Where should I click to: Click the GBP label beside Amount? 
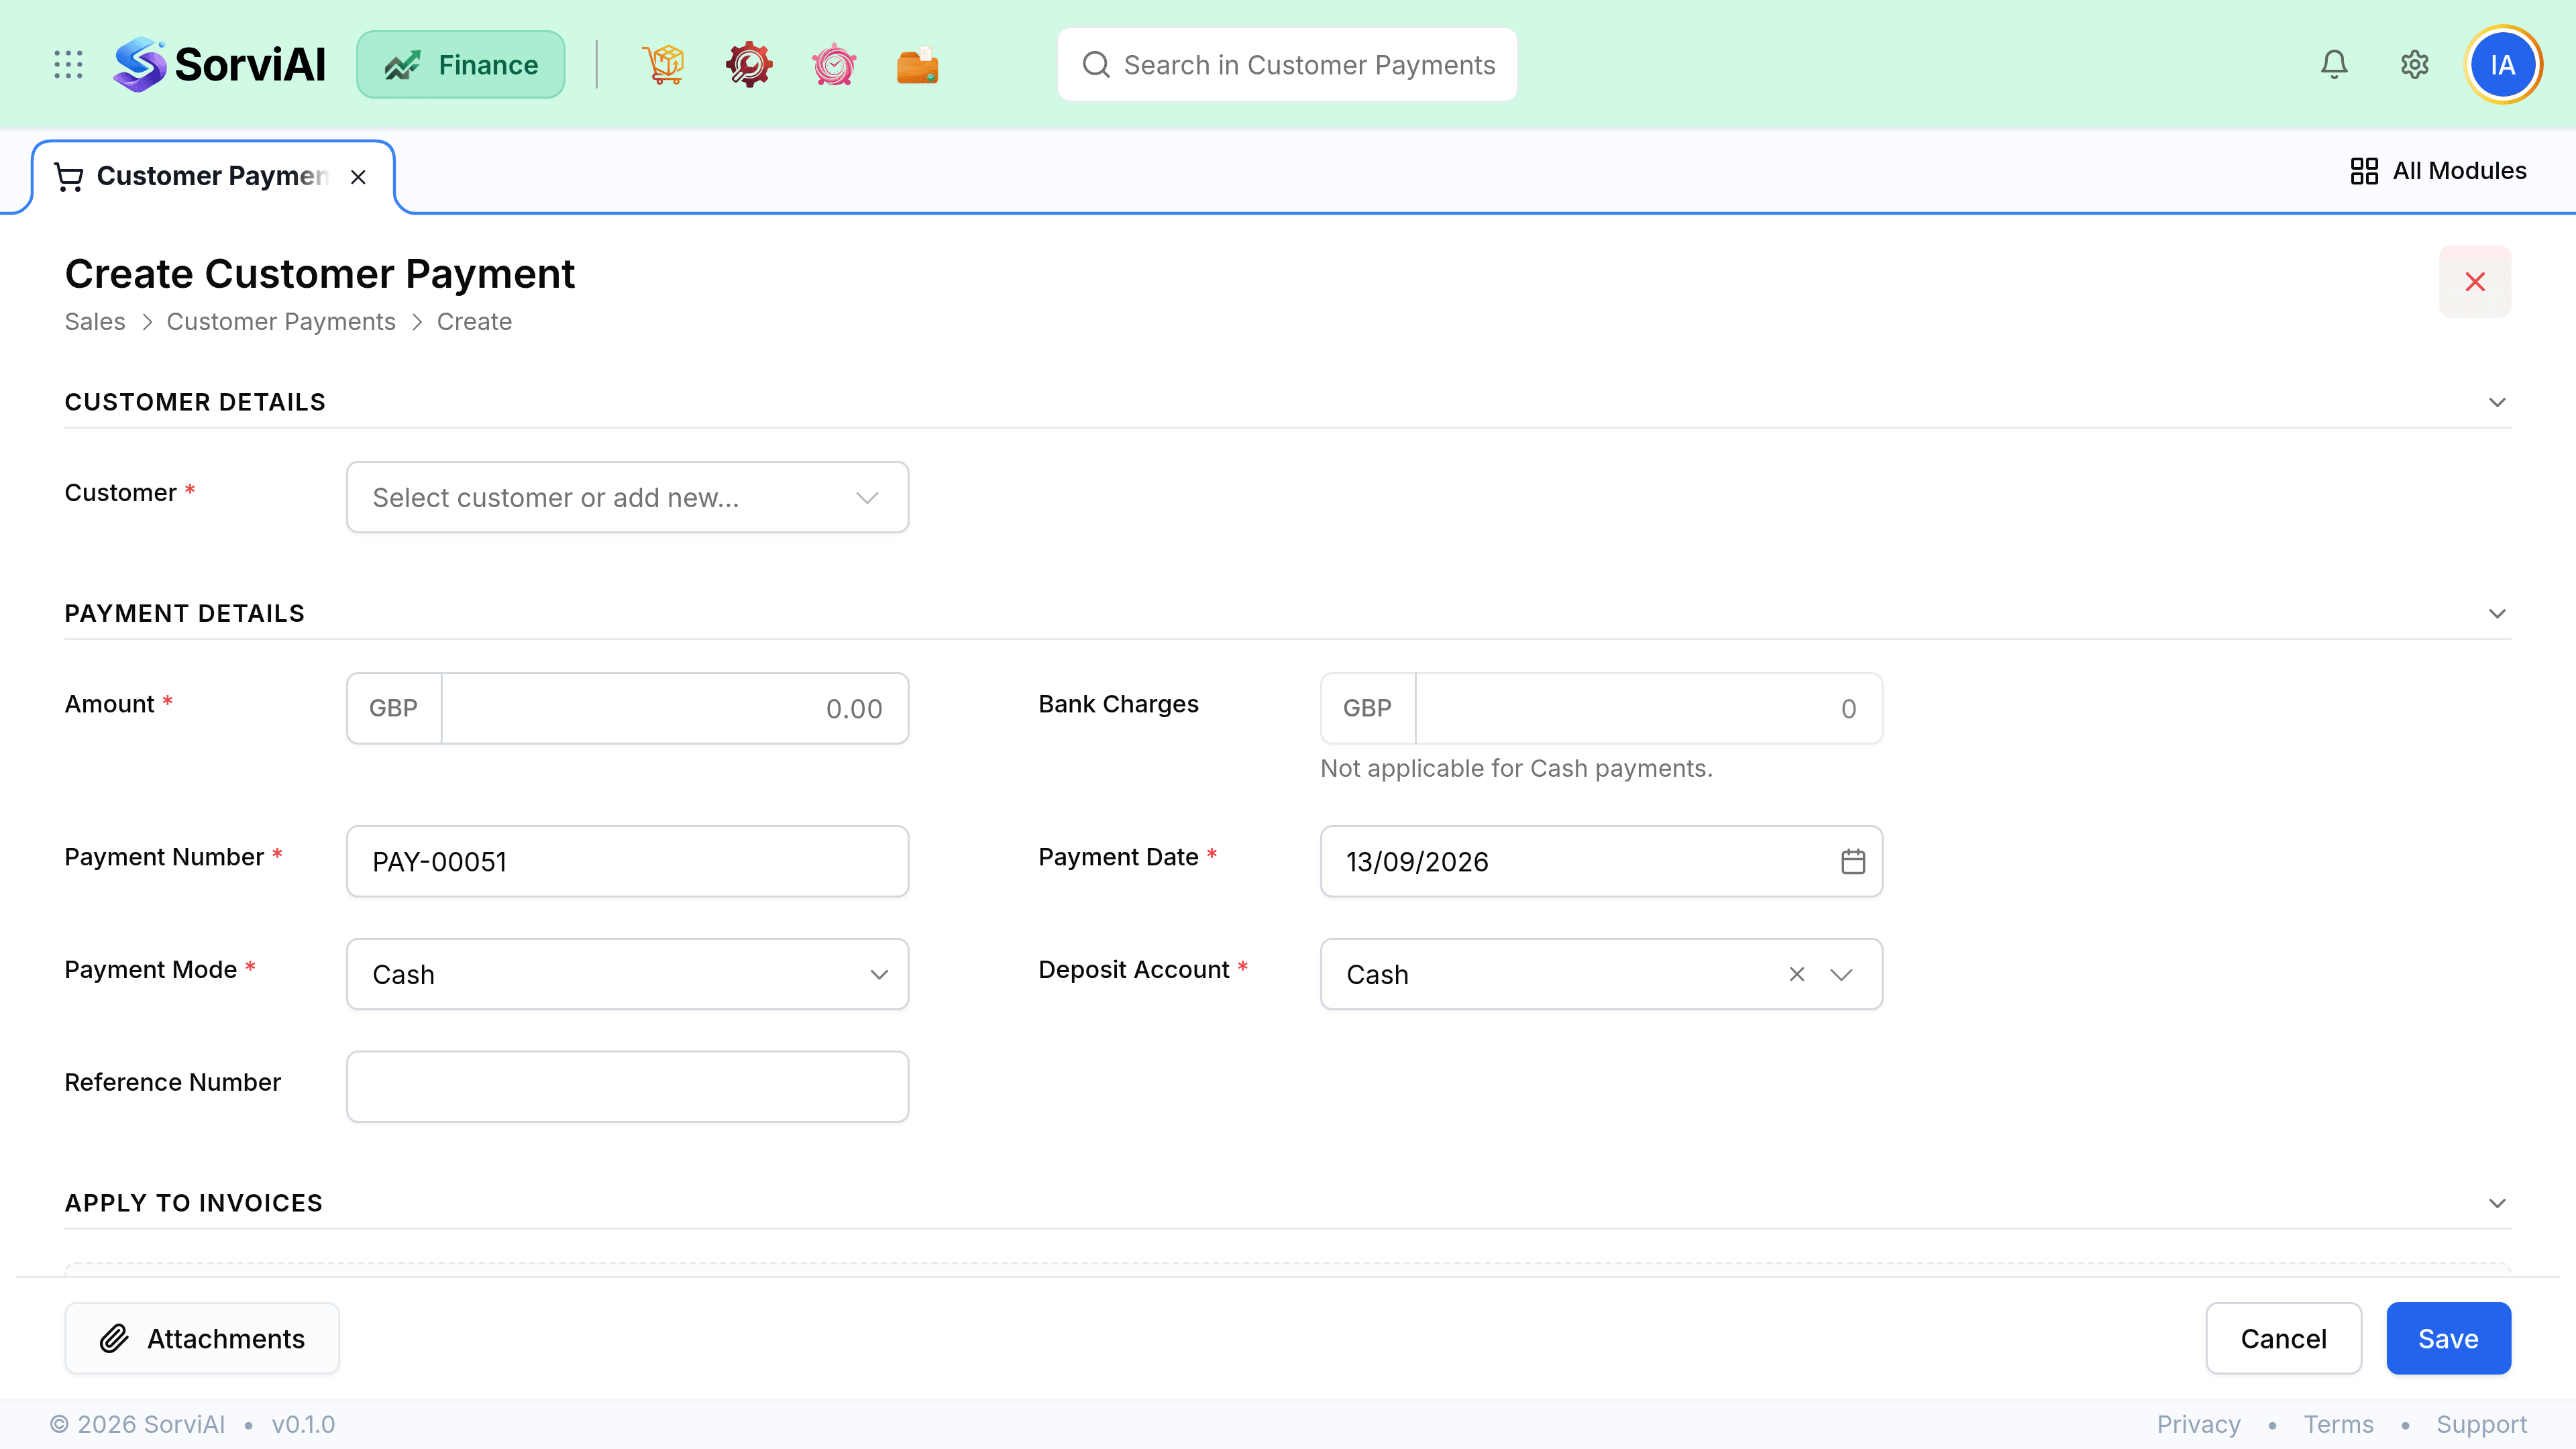pyautogui.click(x=394, y=708)
